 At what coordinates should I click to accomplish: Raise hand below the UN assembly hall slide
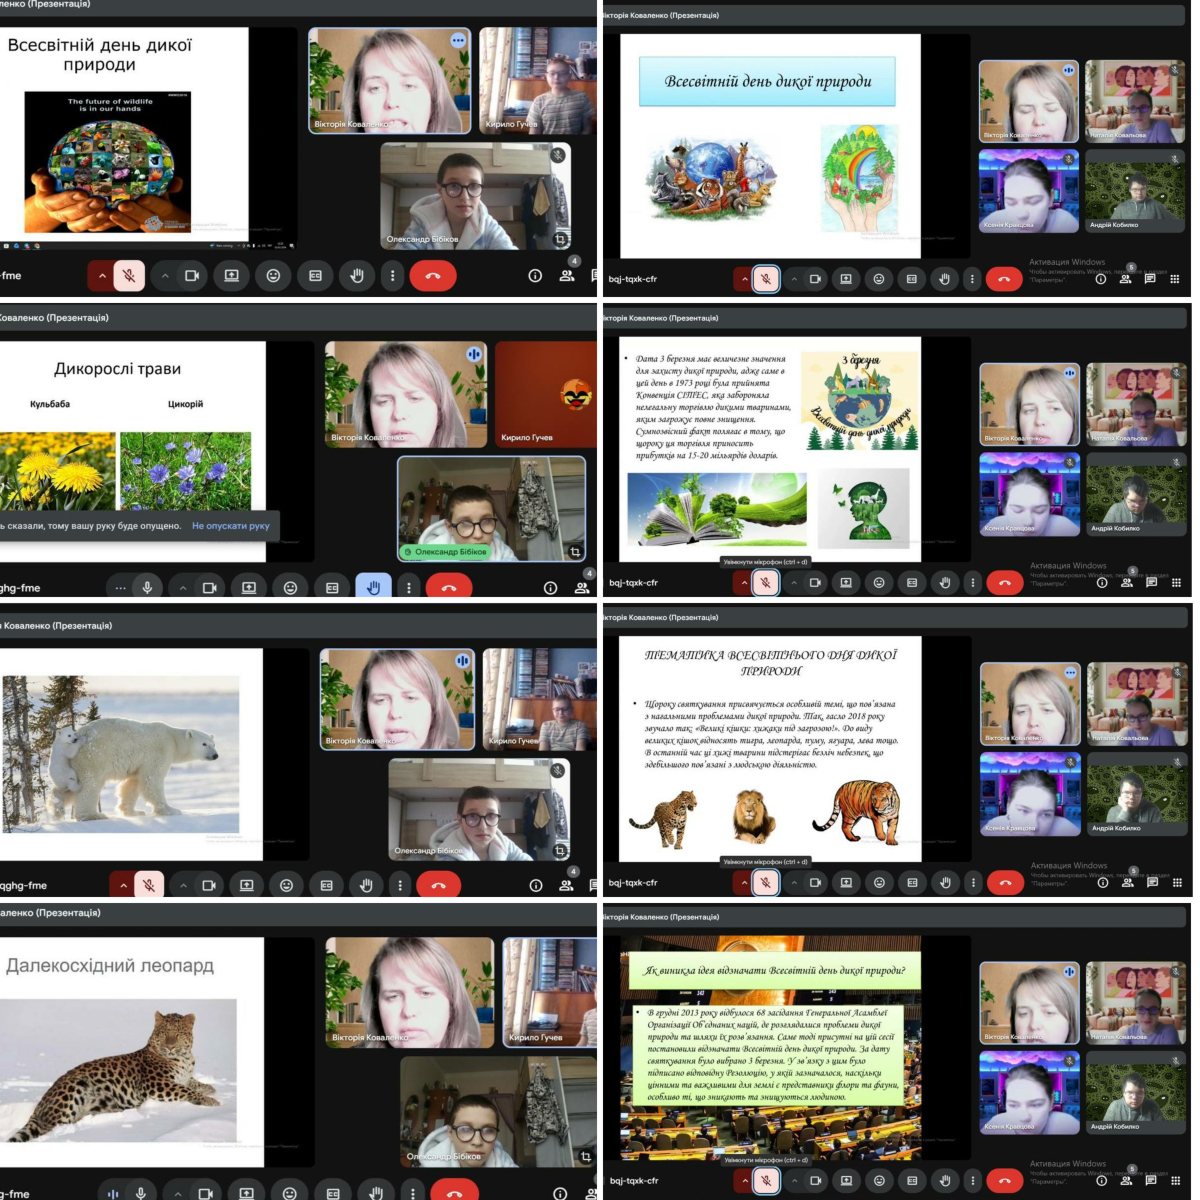coord(945,1181)
